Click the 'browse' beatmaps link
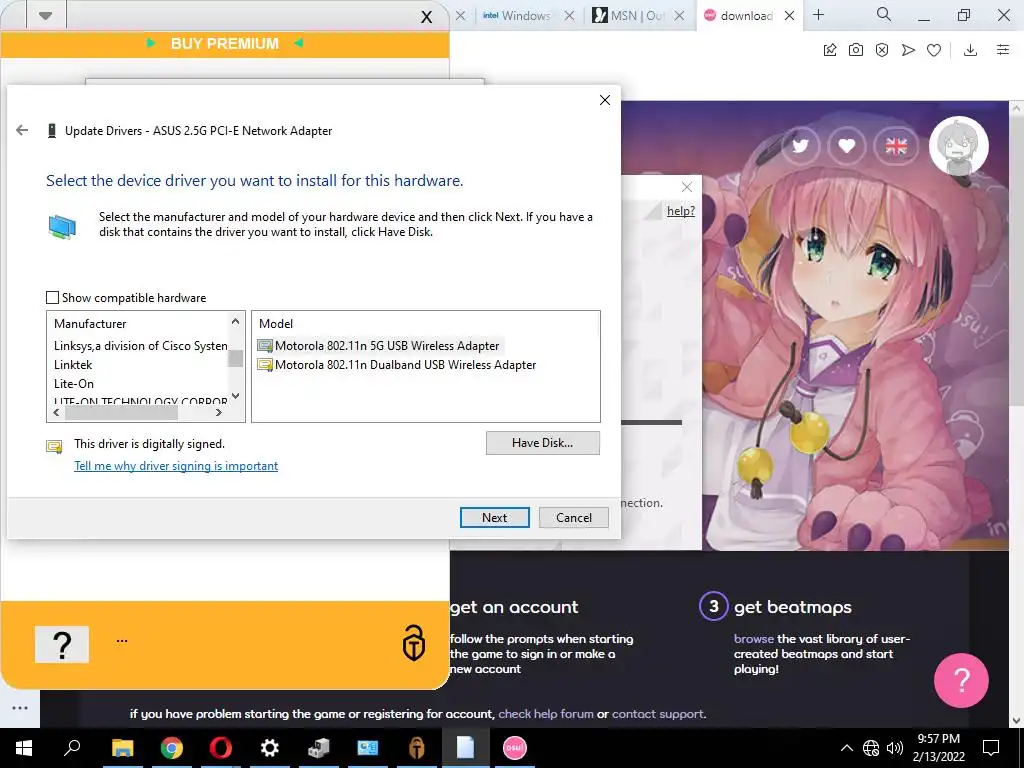Image resolution: width=1024 pixels, height=768 pixels. tap(754, 639)
